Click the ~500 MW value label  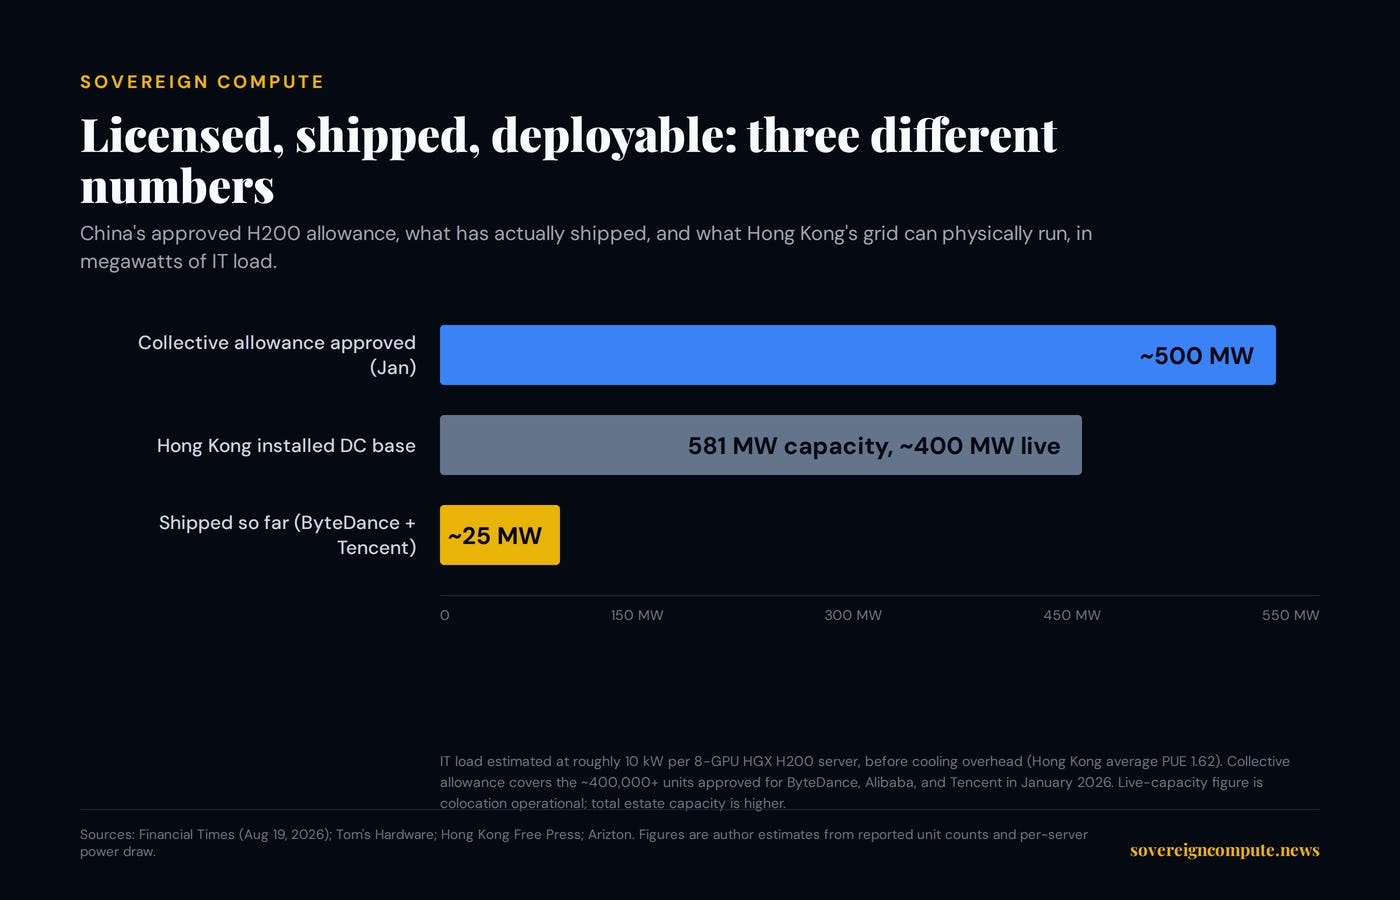pyautogui.click(x=1196, y=356)
